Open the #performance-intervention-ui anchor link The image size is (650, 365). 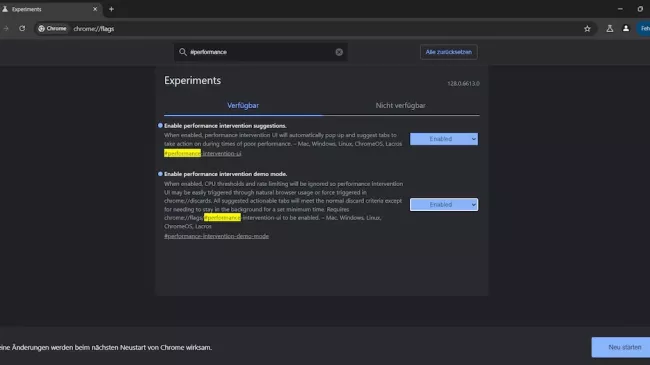pyautogui.click(x=202, y=153)
